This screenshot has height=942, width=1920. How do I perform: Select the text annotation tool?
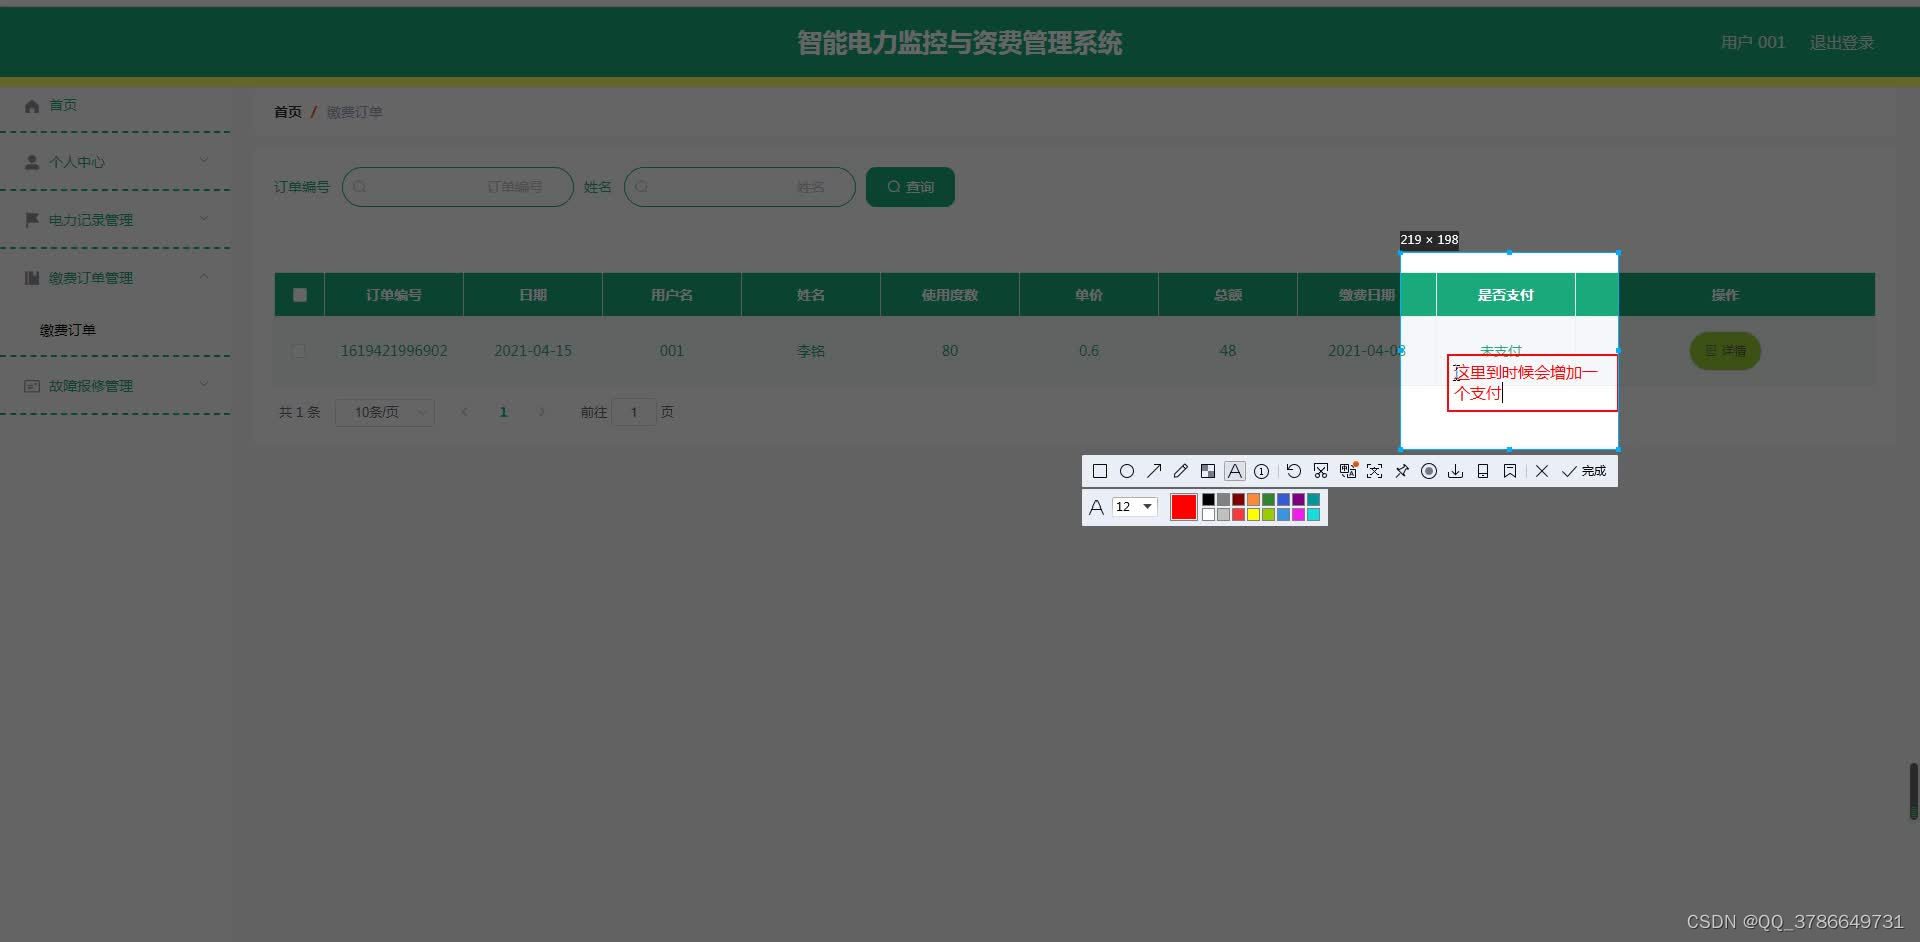click(x=1235, y=471)
